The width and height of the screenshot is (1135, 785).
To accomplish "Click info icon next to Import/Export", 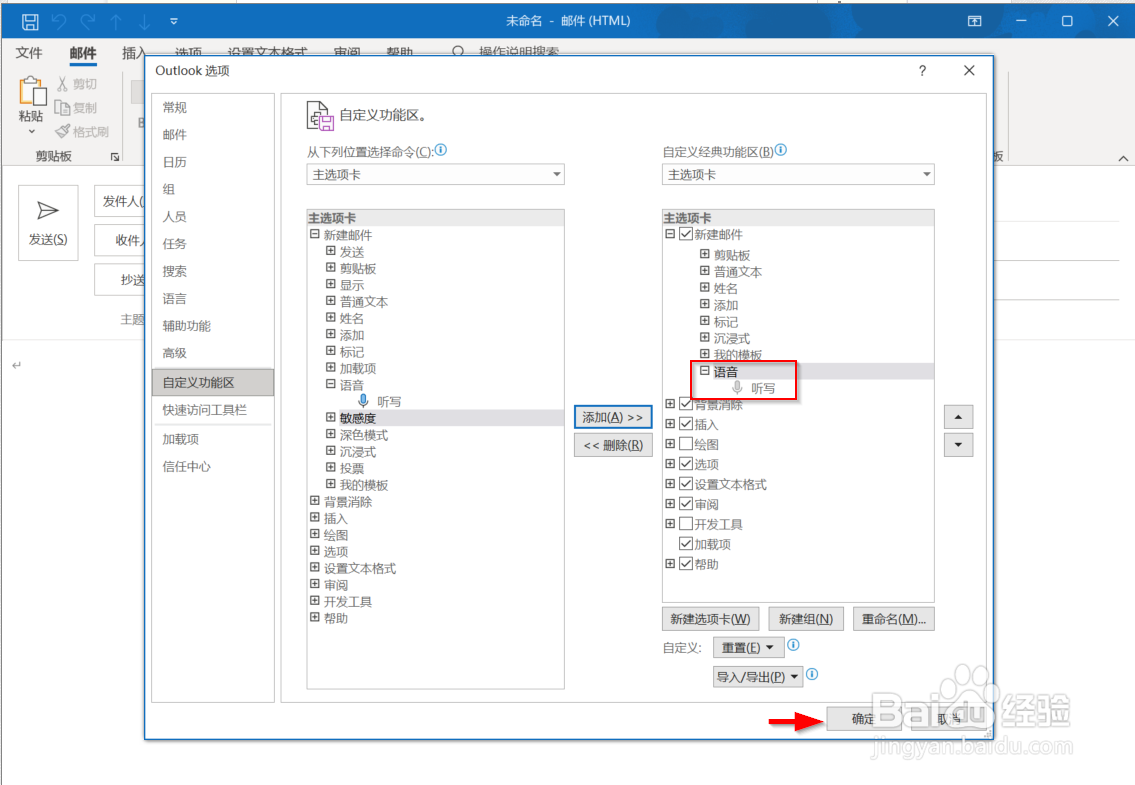I will [x=812, y=674].
